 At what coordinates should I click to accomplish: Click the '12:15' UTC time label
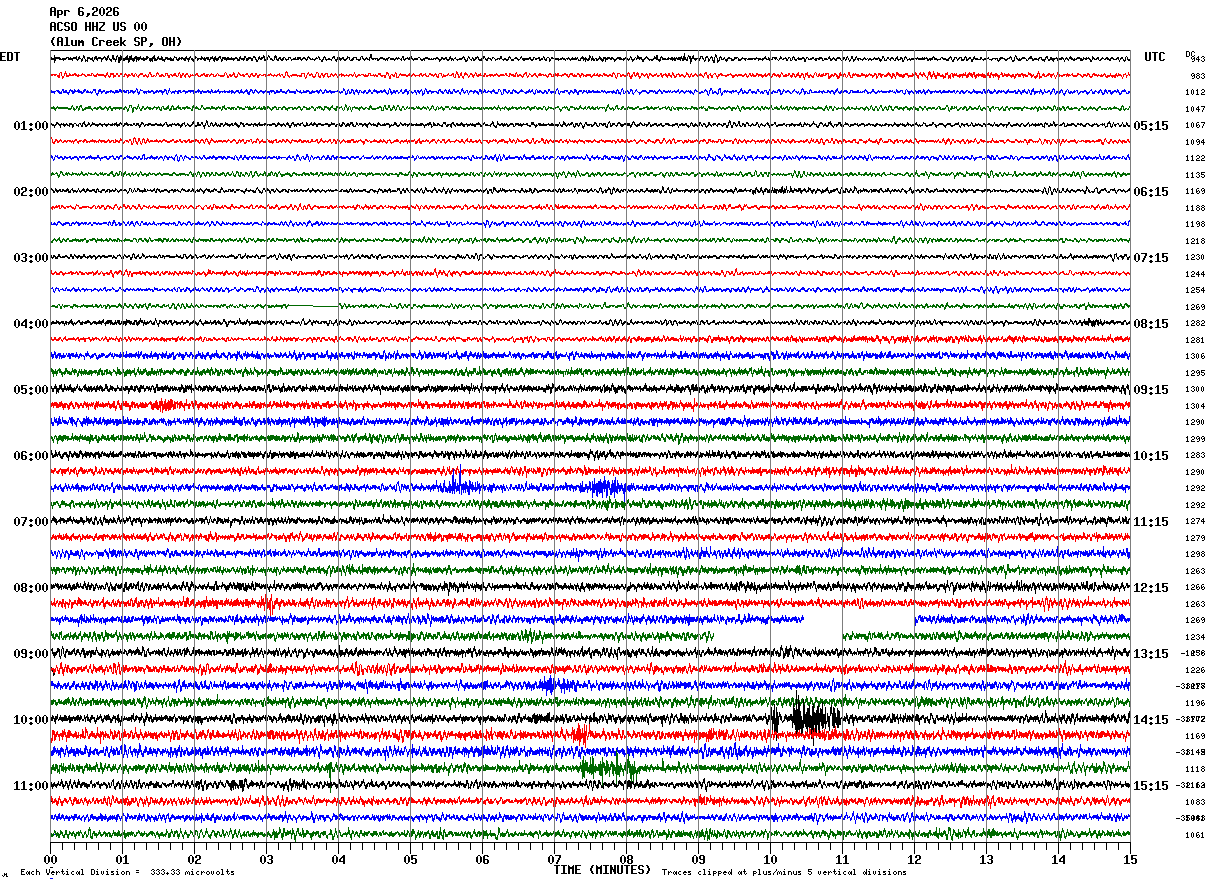pos(1151,588)
